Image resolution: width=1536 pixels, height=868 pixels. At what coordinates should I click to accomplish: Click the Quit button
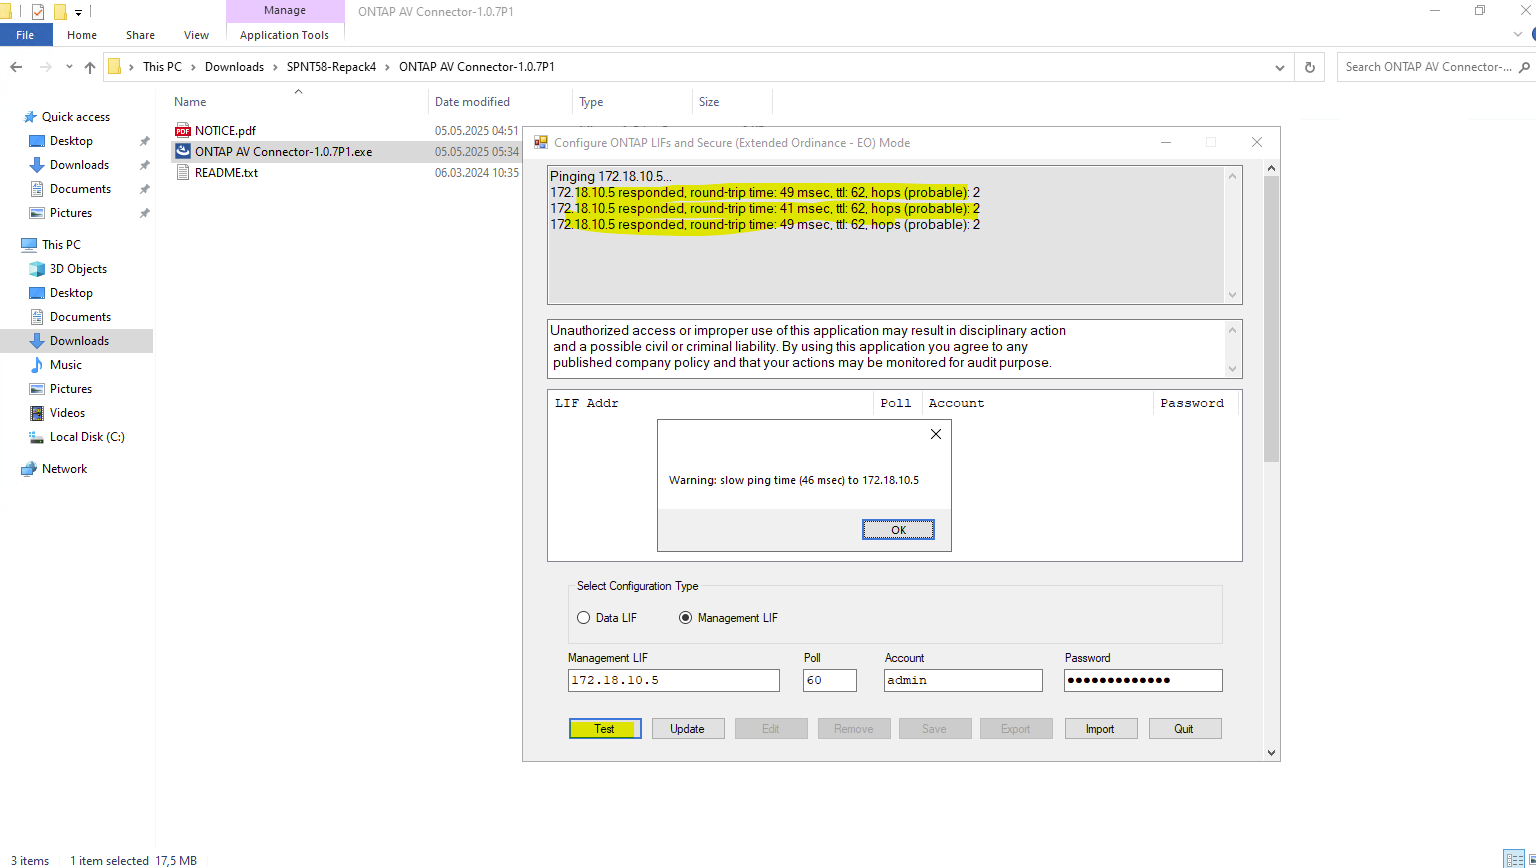click(1184, 729)
